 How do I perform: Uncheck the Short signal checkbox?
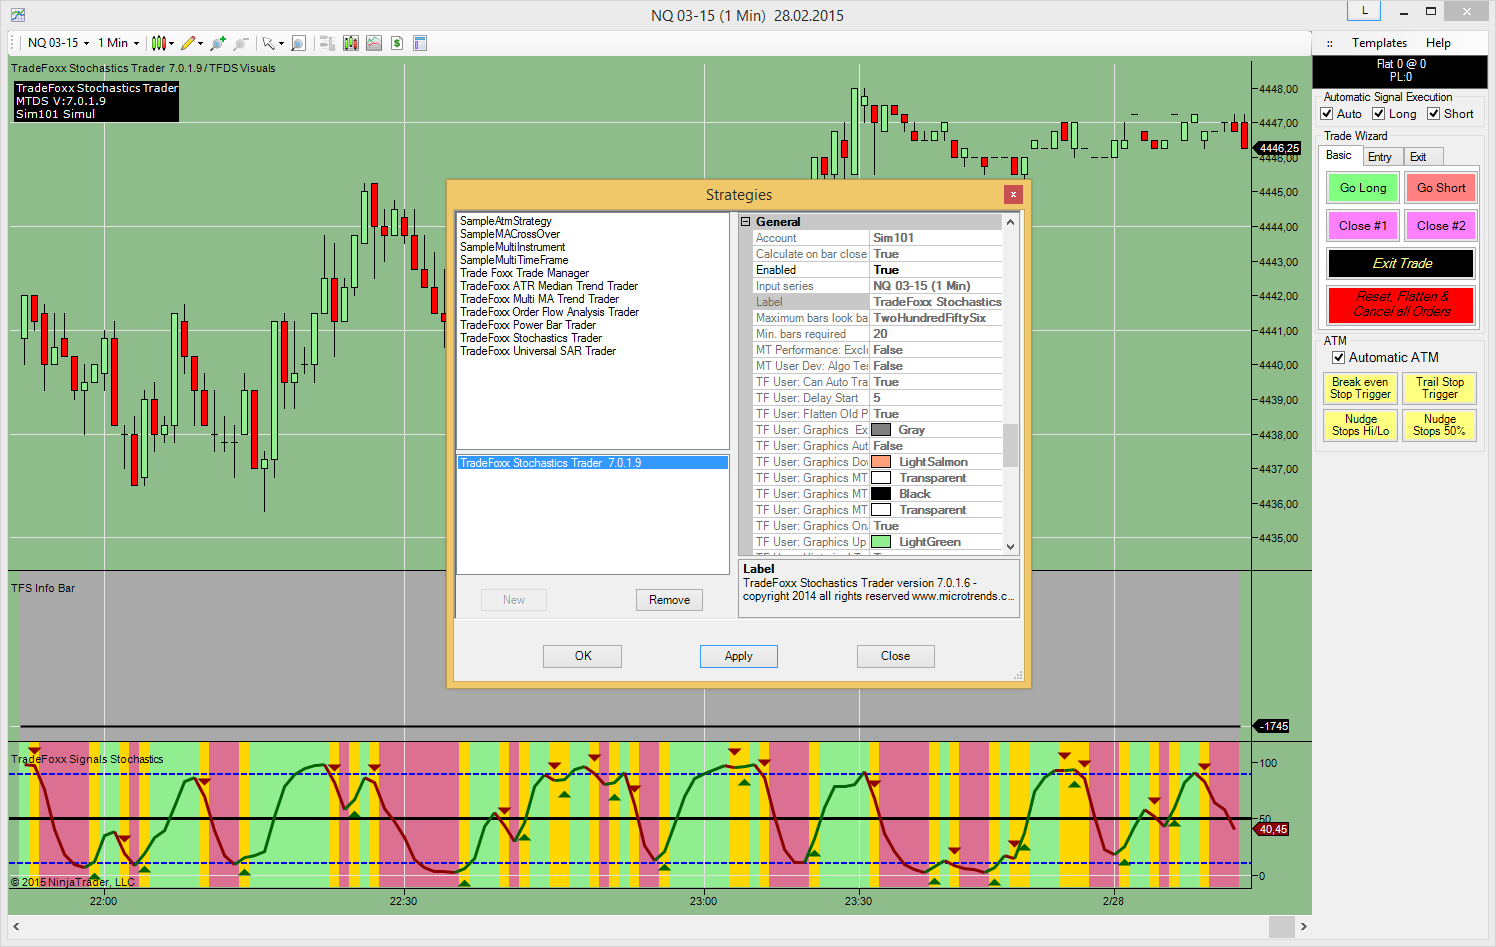coord(1434,114)
